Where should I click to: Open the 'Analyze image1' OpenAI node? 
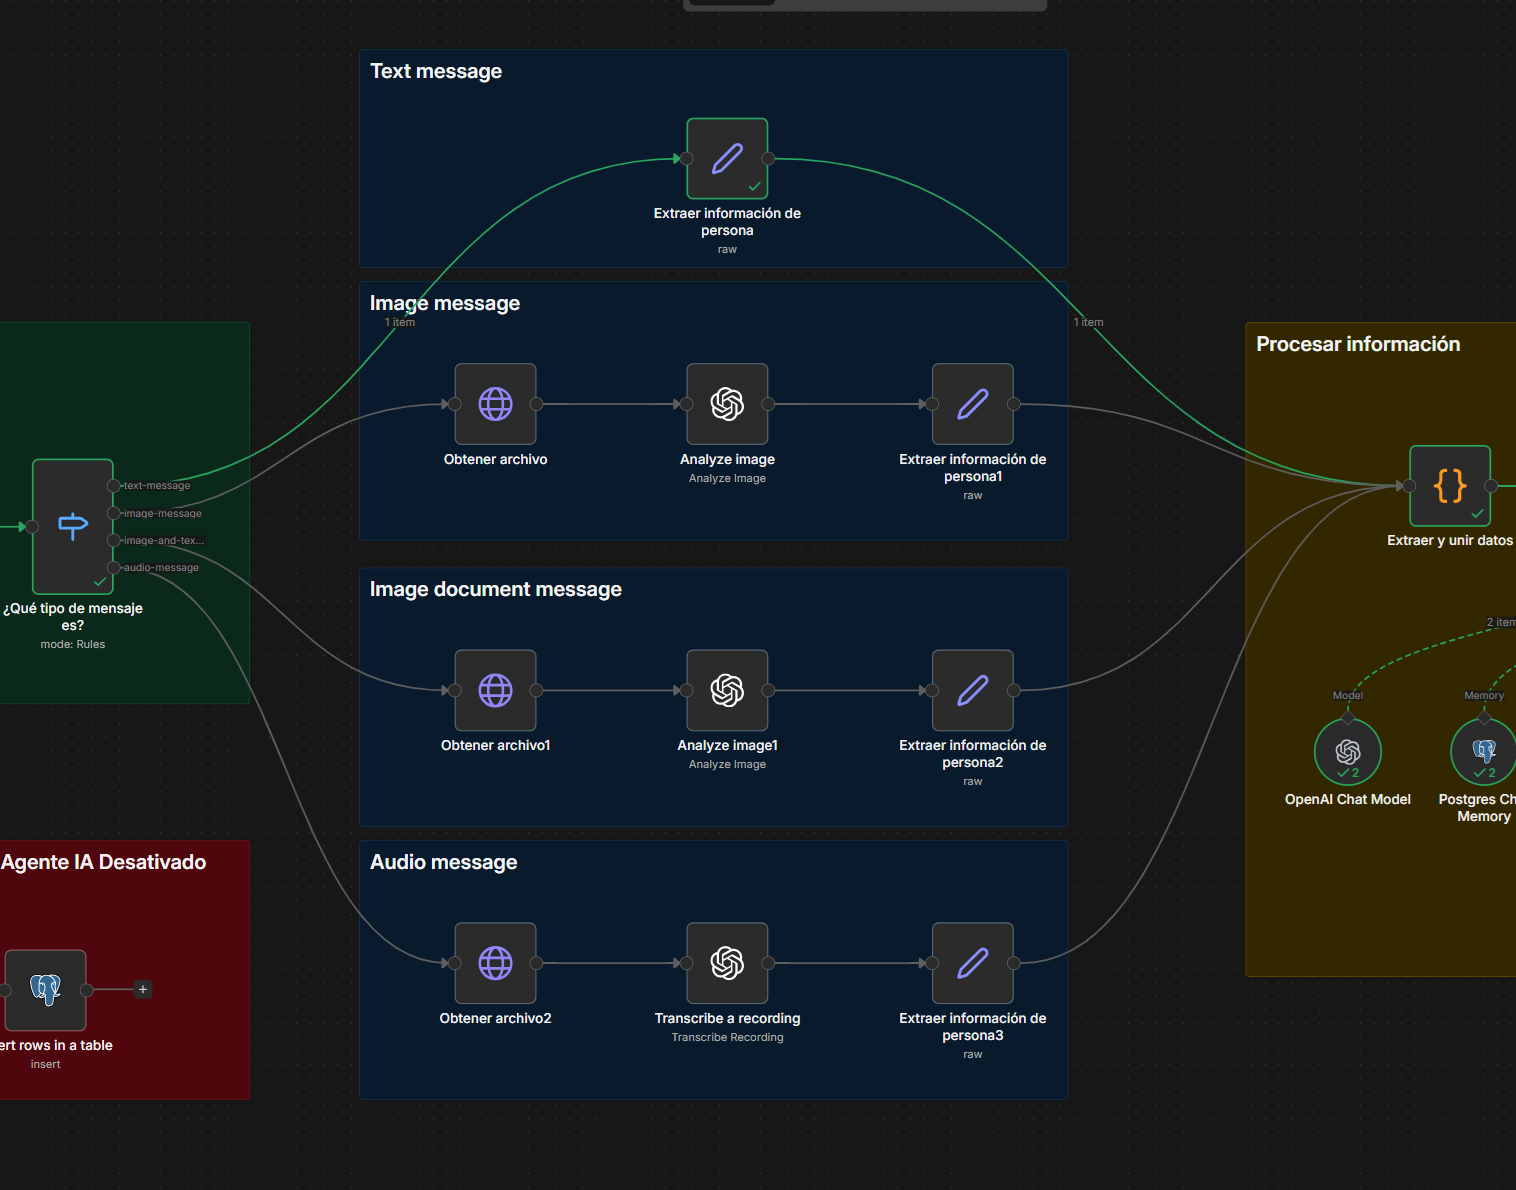(727, 690)
